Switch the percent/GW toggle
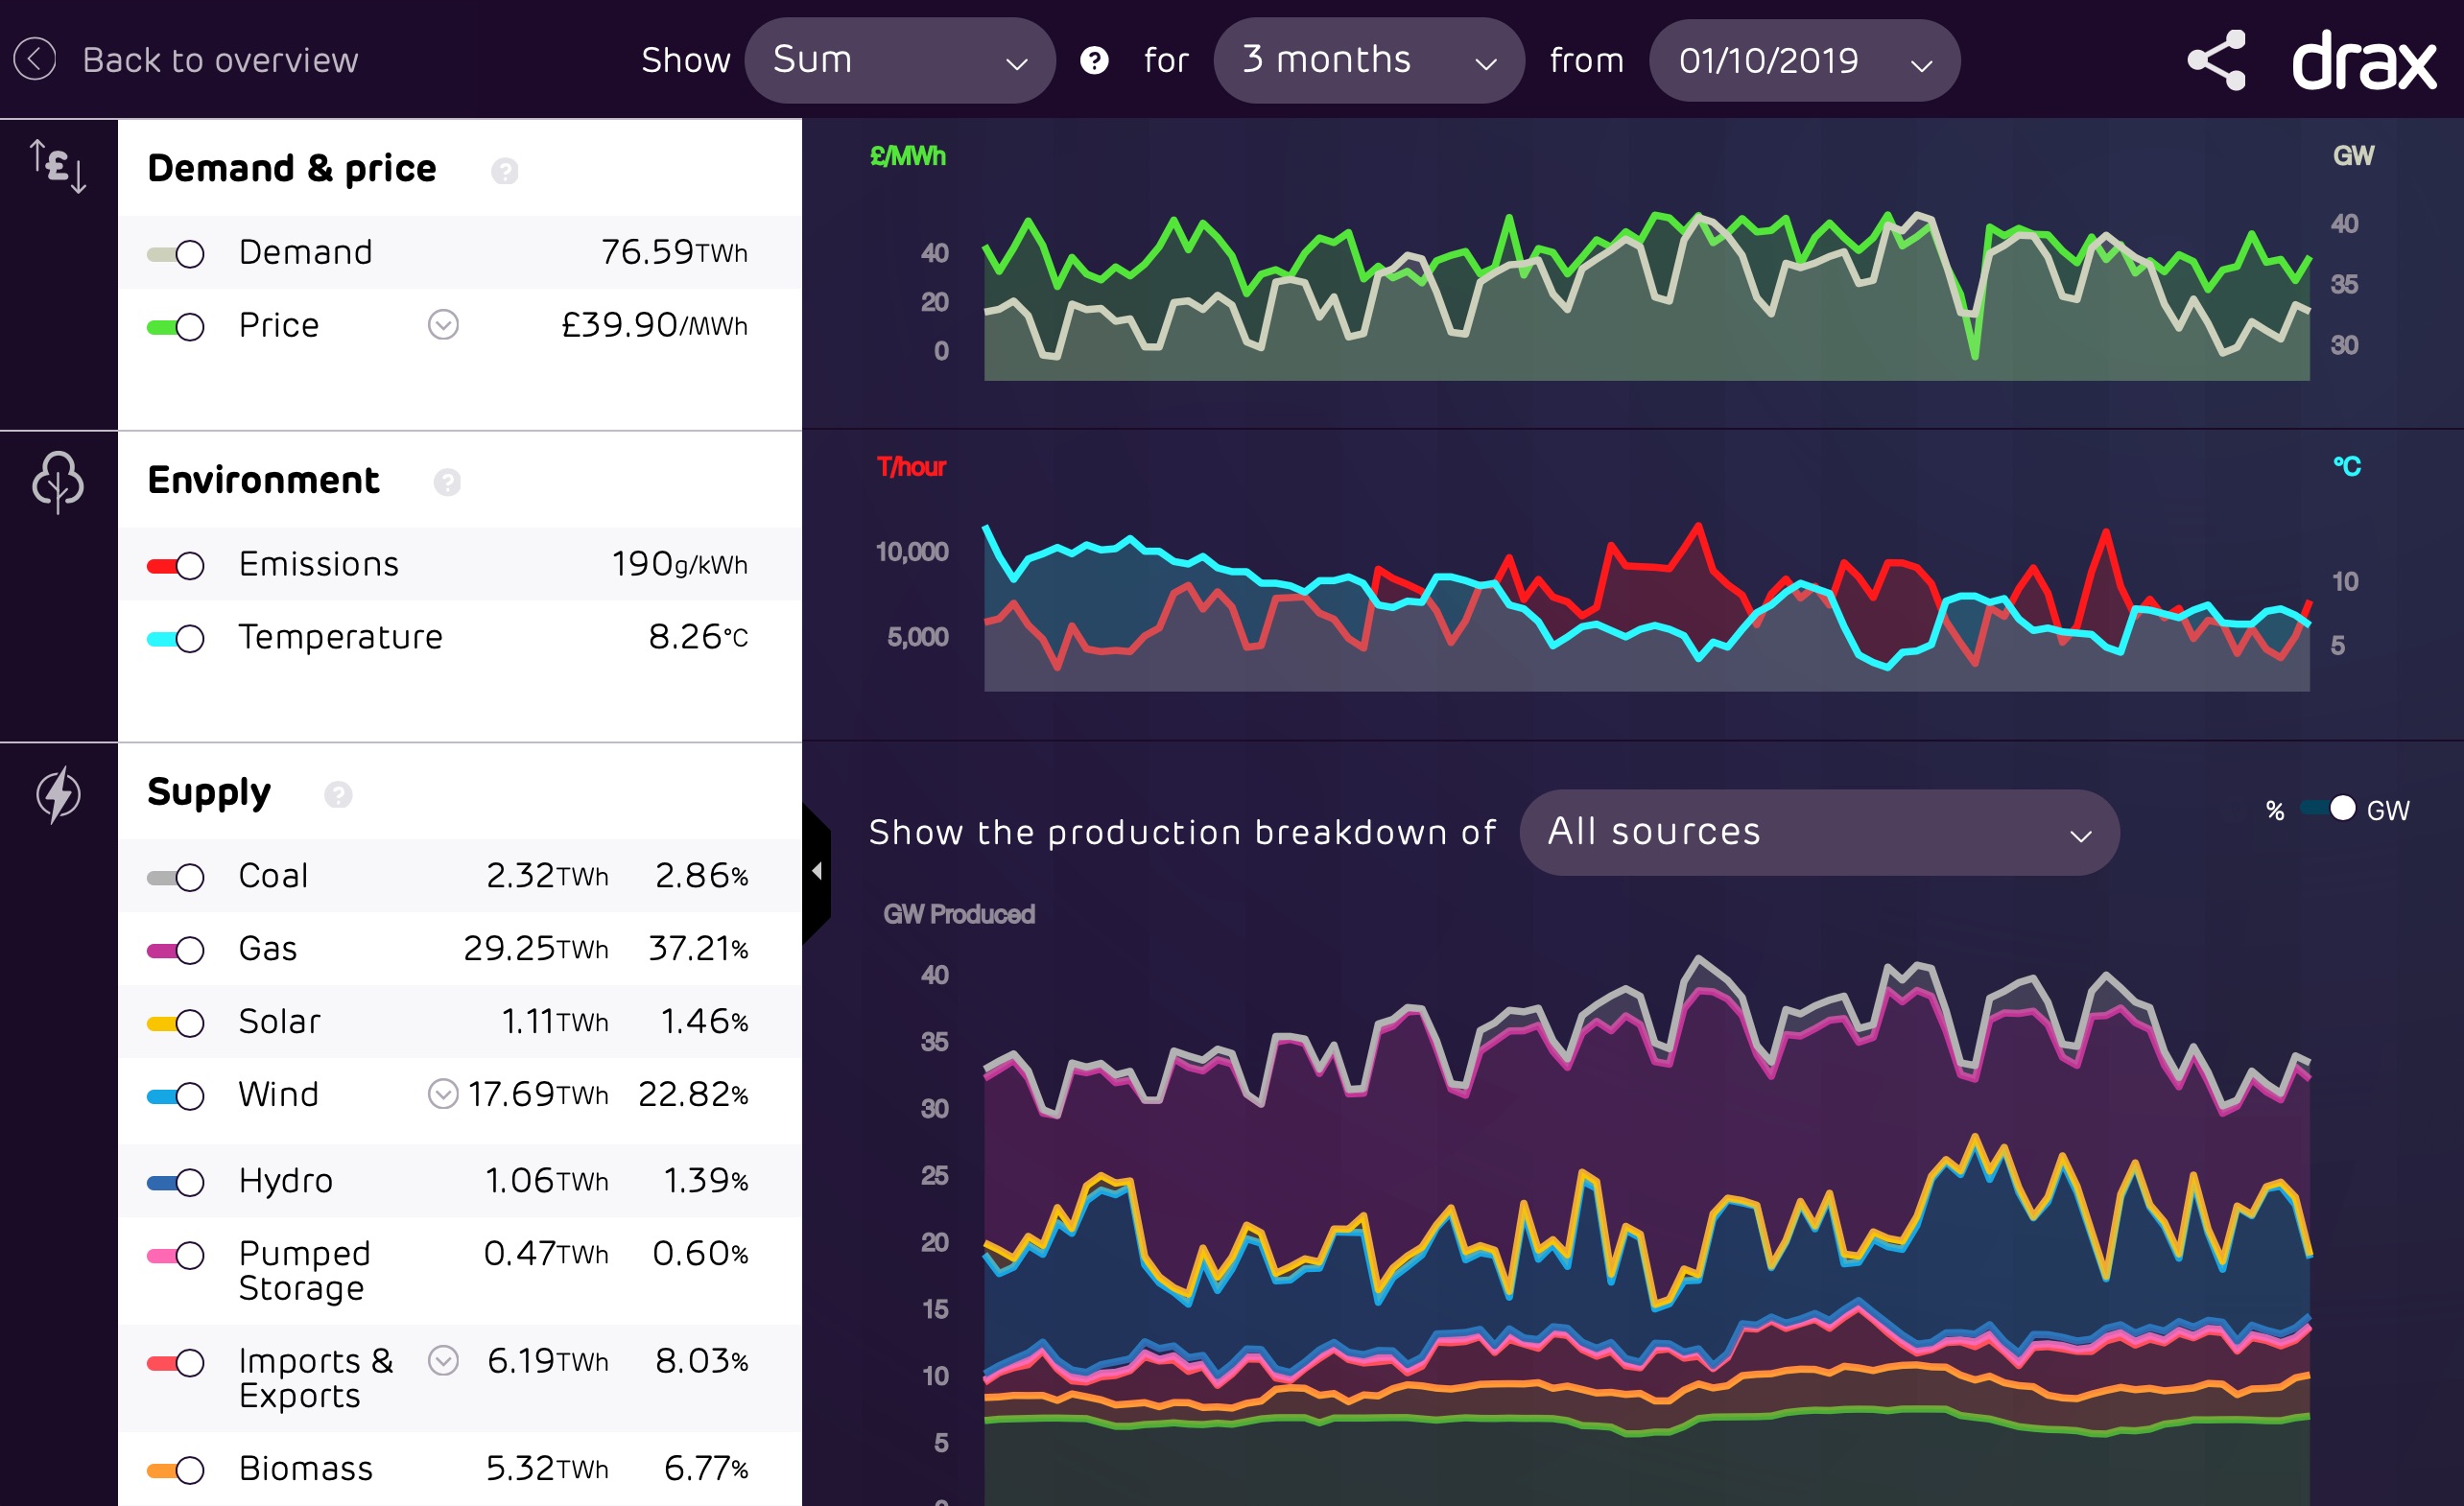Image resolution: width=2464 pixels, height=1506 pixels. click(x=2329, y=809)
